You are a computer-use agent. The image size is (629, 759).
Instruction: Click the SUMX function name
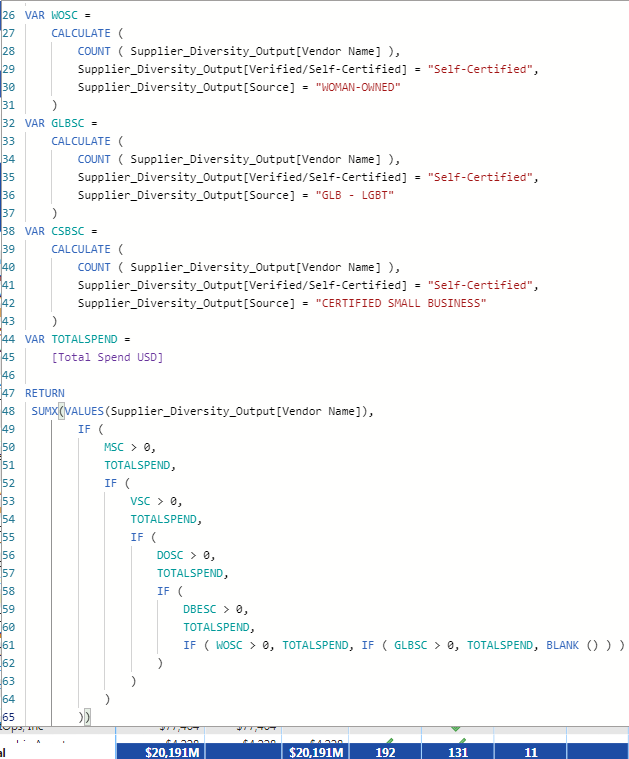click(45, 411)
